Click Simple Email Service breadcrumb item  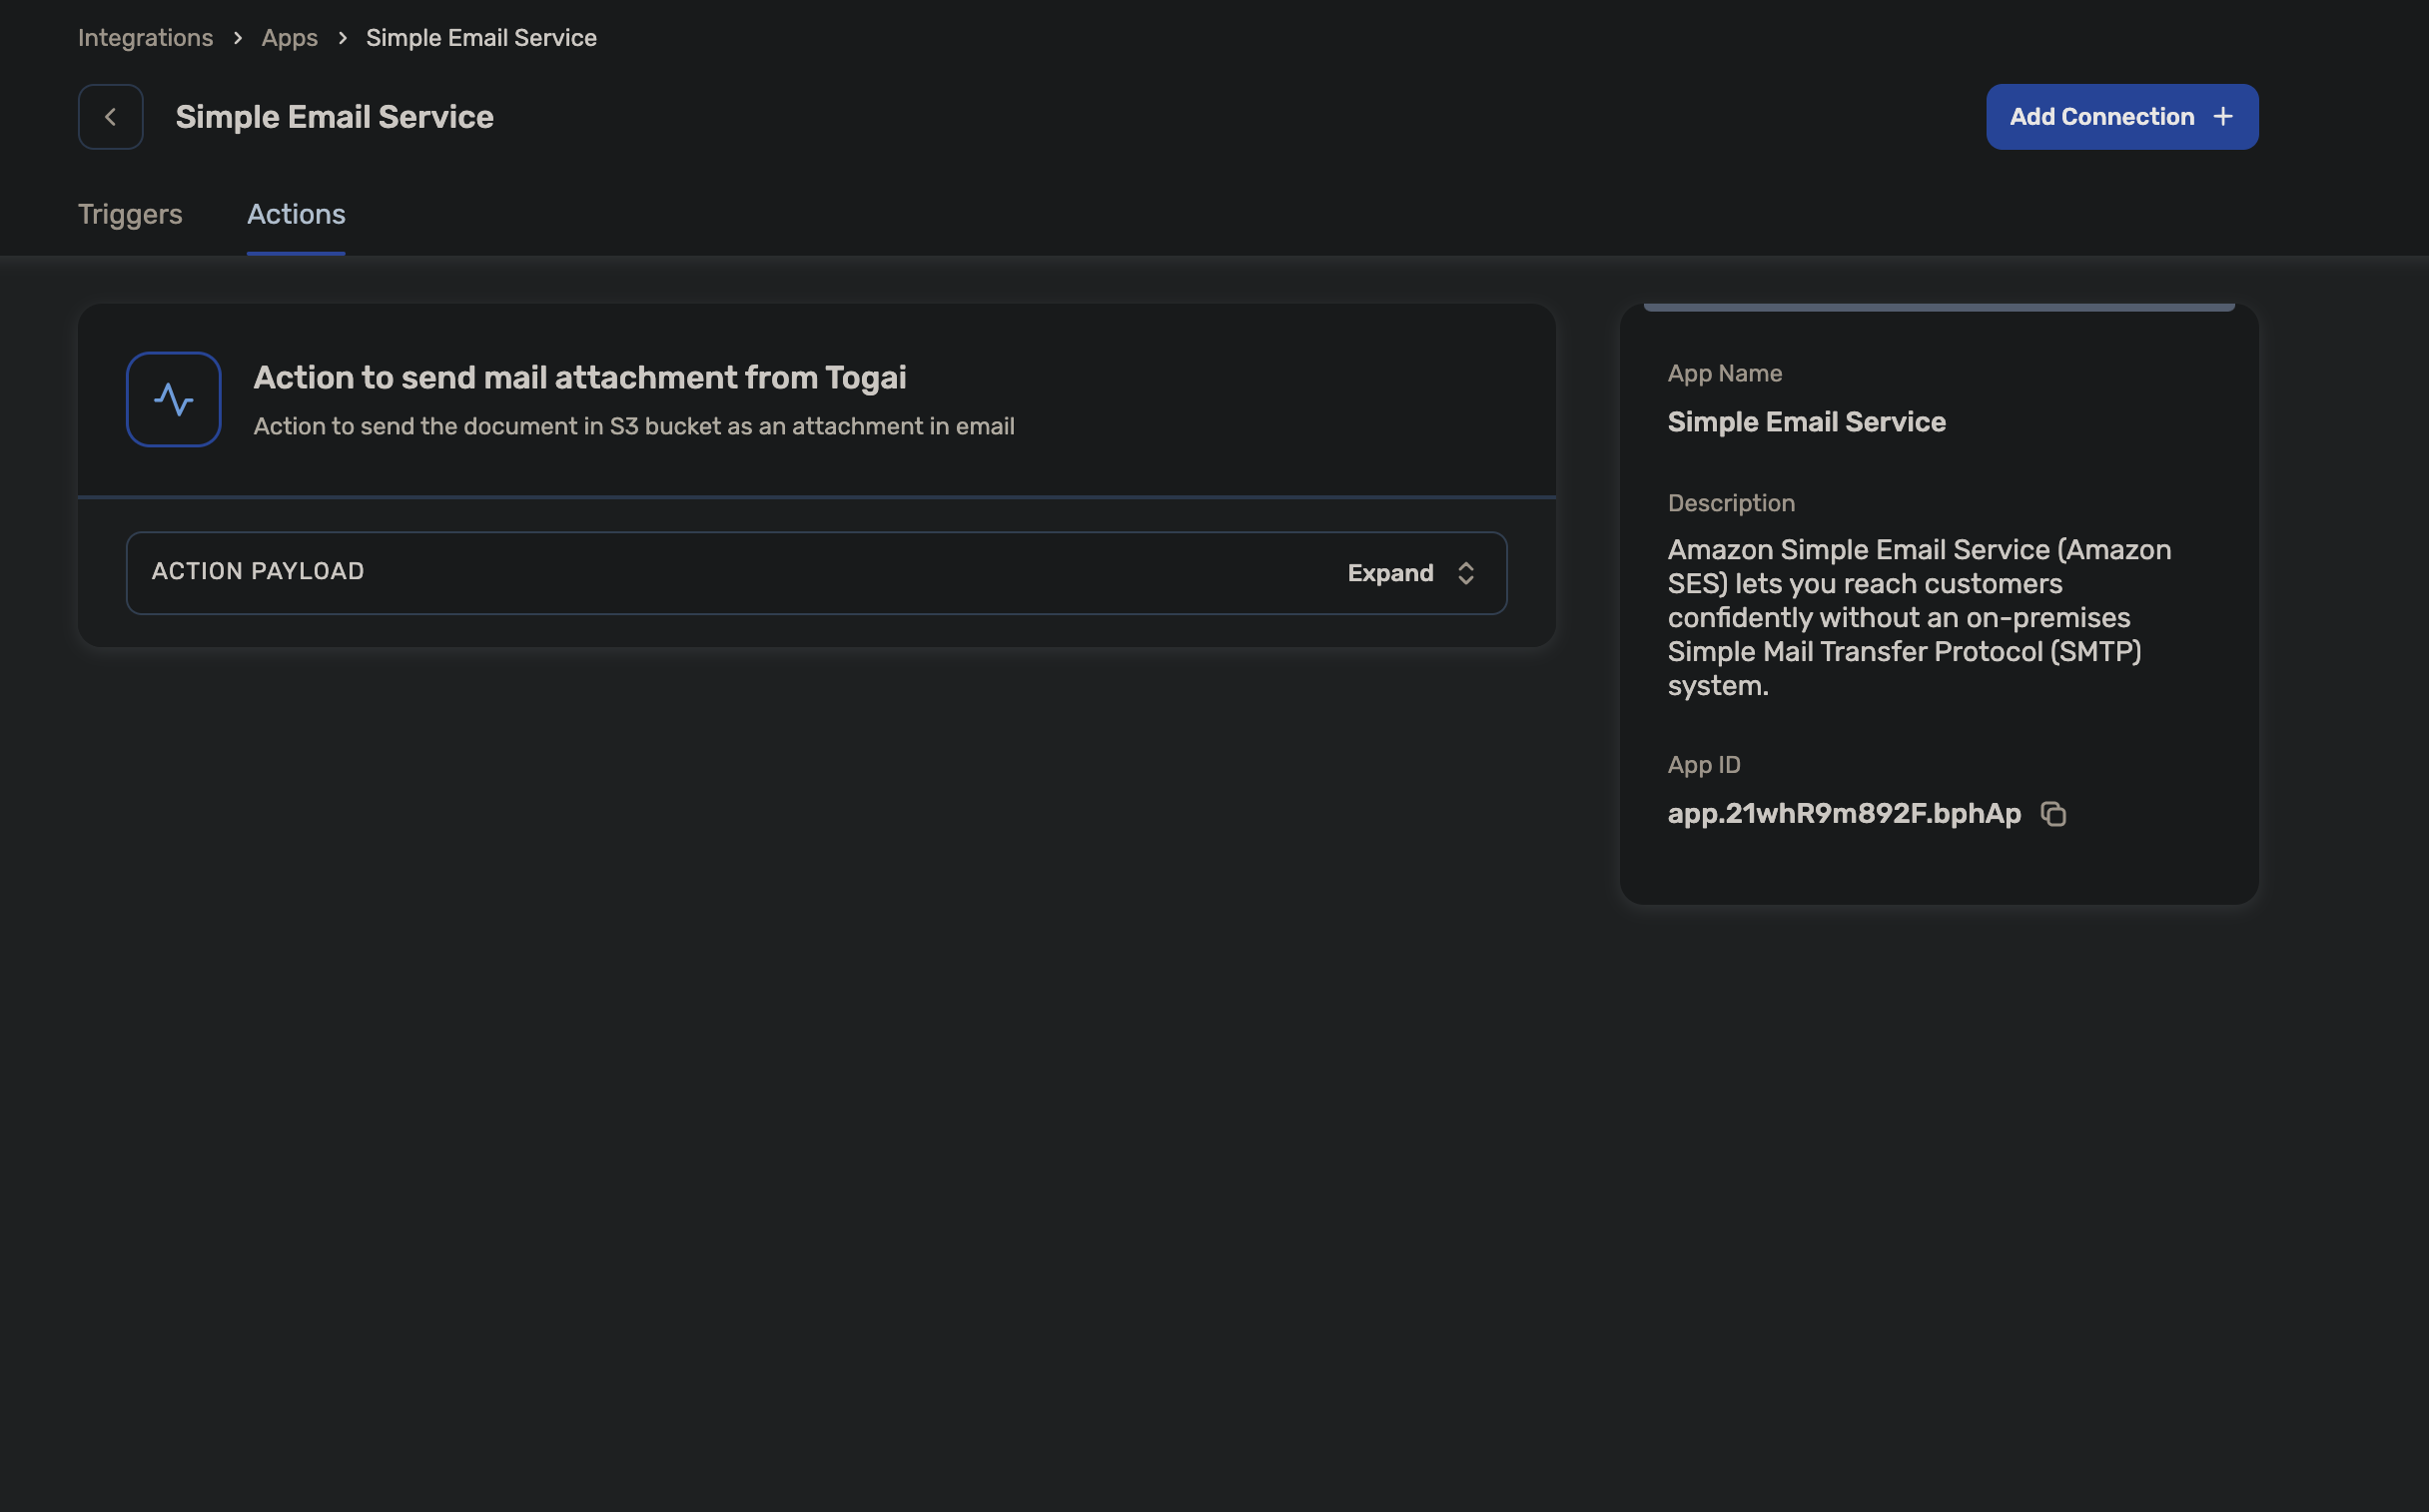(481, 38)
